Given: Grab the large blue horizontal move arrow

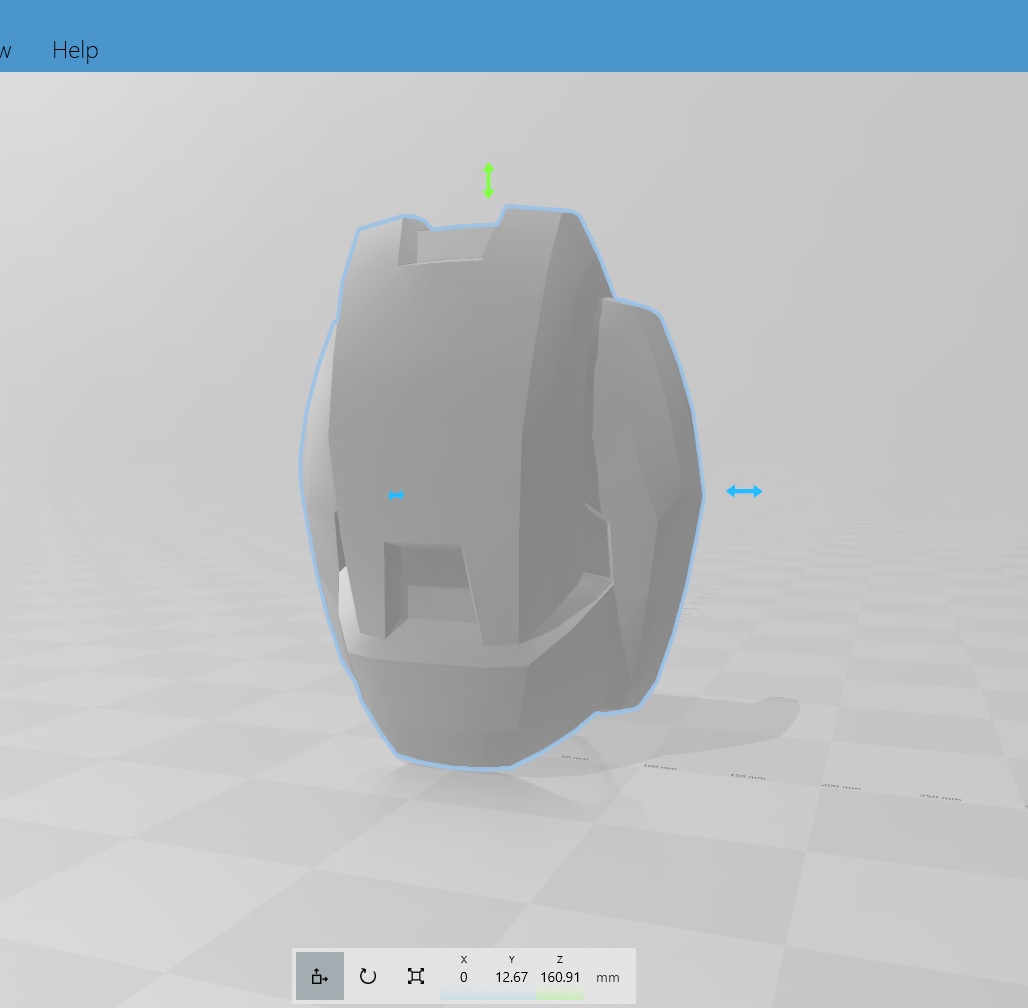Looking at the screenshot, I should (x=744, y=491).
